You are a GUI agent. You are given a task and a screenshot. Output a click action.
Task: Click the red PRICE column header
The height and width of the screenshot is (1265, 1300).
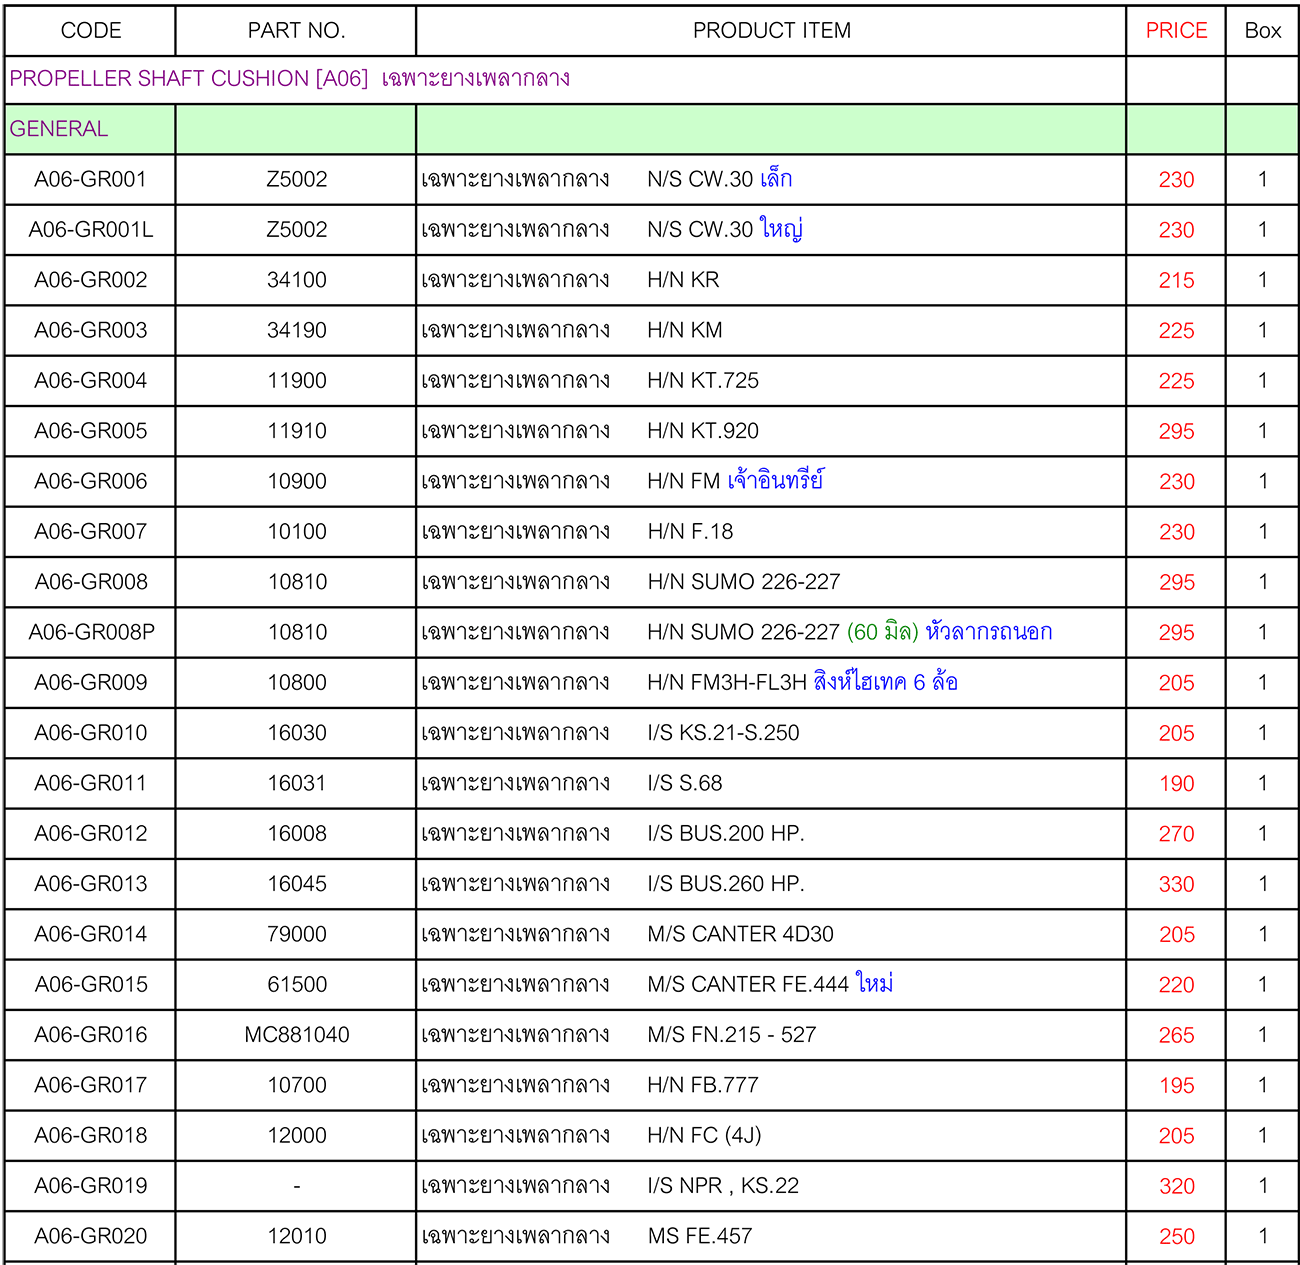tap(1176, 31)
